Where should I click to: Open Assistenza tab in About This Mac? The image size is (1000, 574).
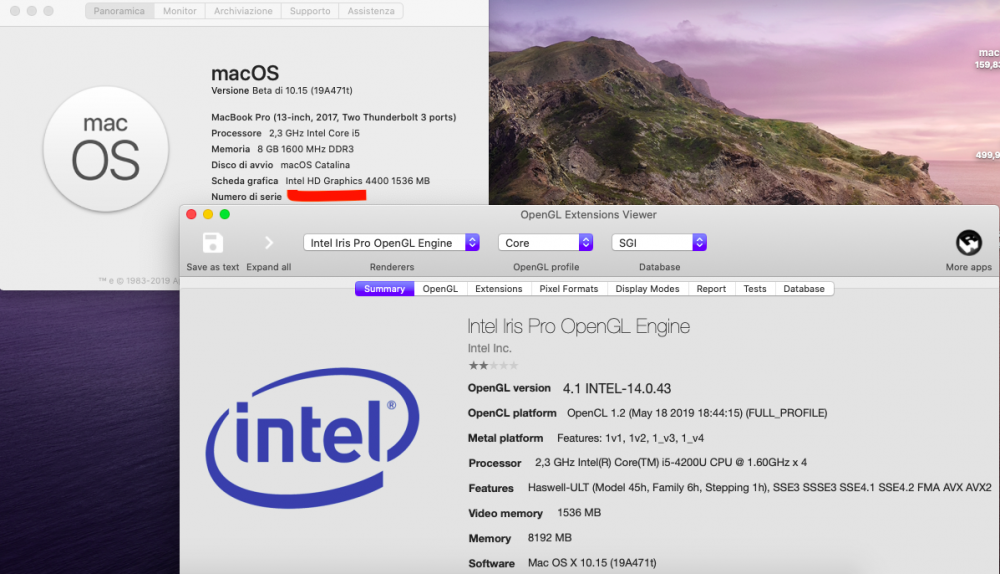tap(371, 11)
